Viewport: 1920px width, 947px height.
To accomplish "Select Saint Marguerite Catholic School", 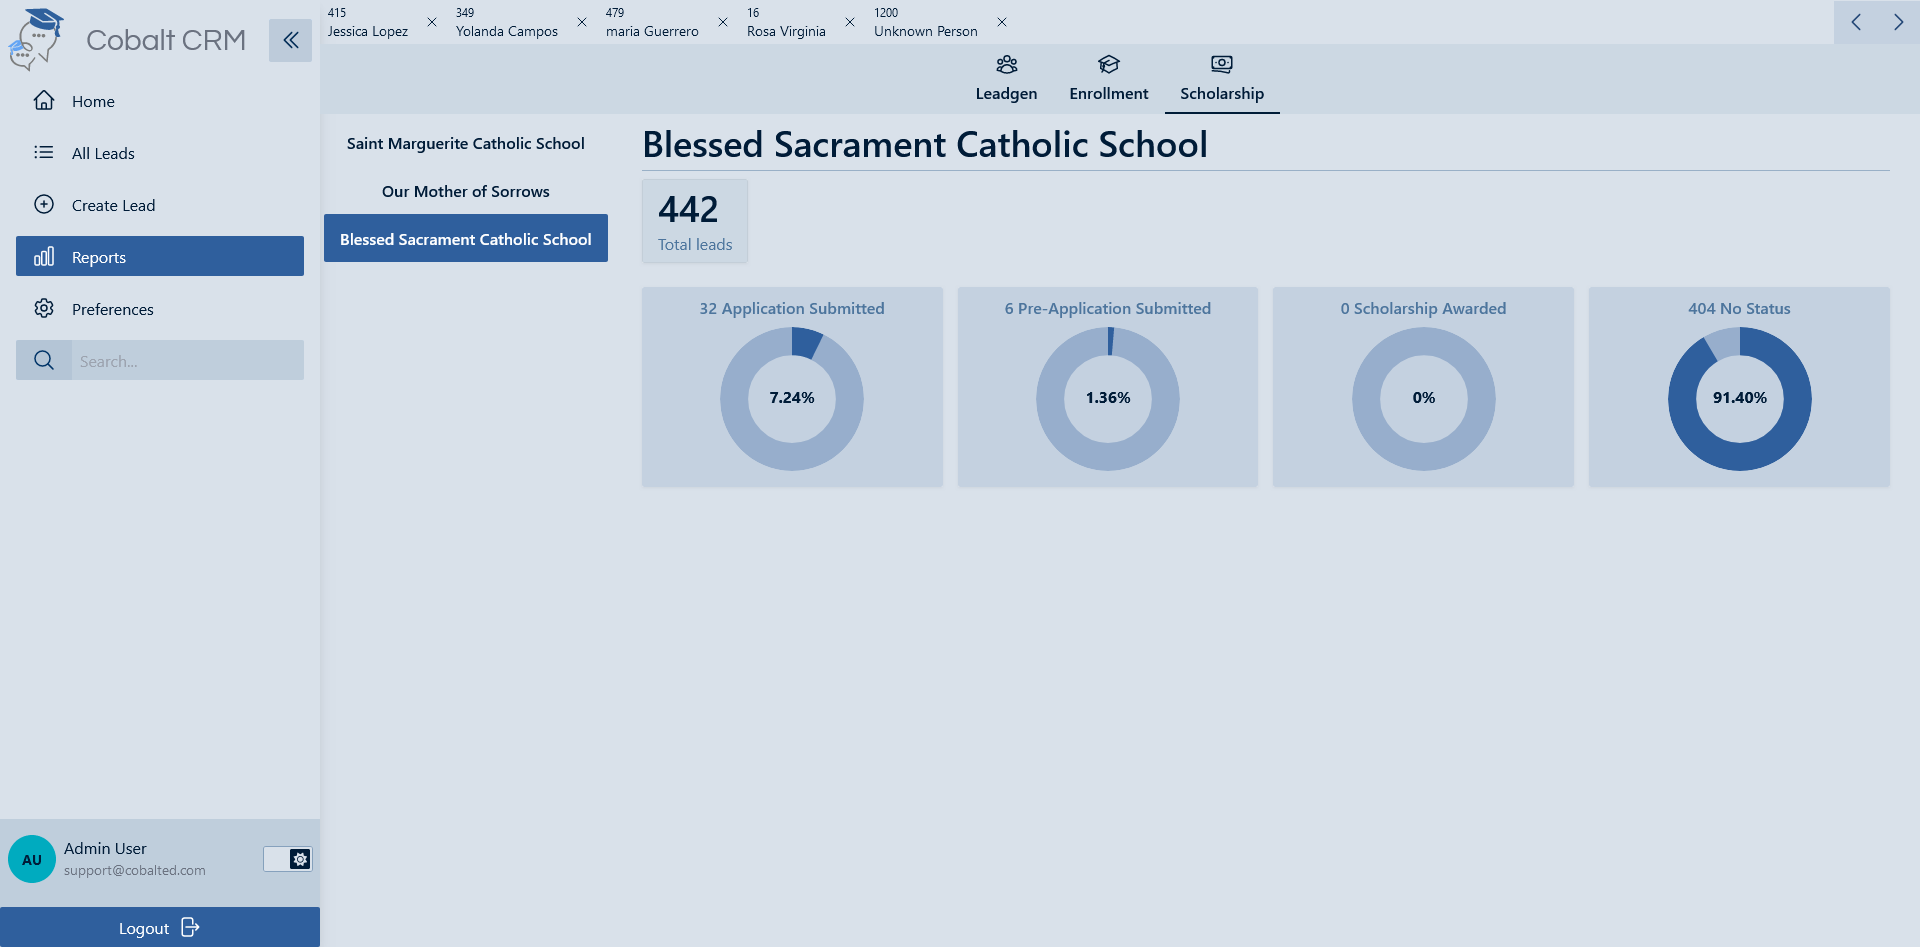I will [465, 144].
